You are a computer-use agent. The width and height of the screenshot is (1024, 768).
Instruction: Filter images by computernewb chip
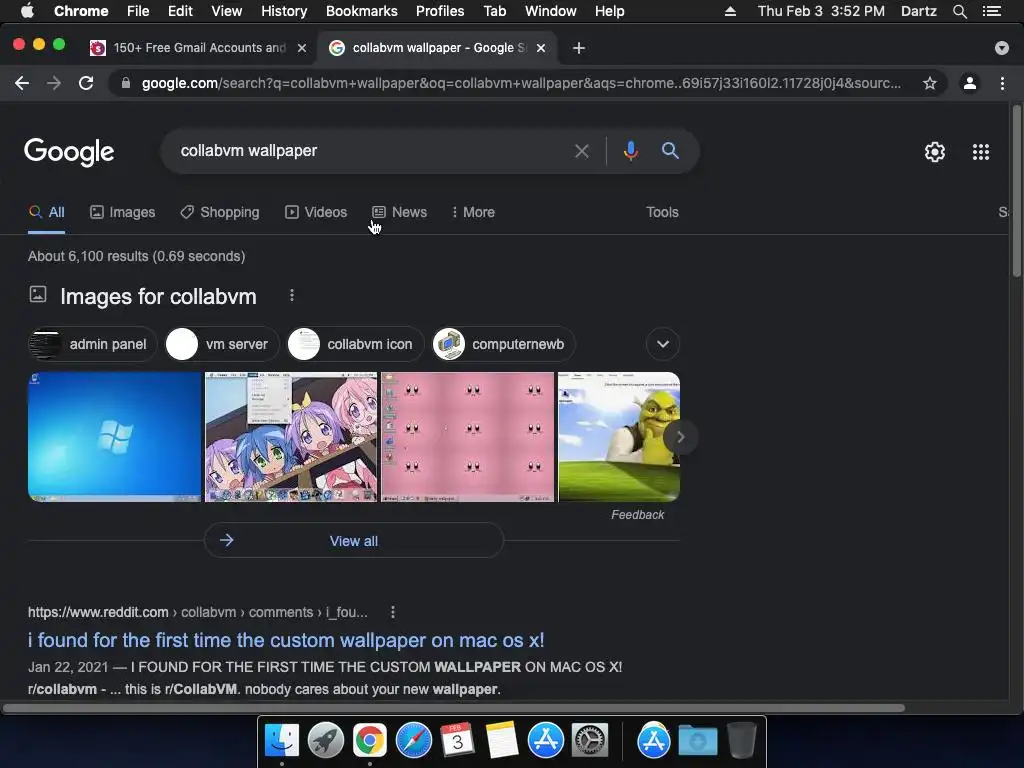pos(504,344)
